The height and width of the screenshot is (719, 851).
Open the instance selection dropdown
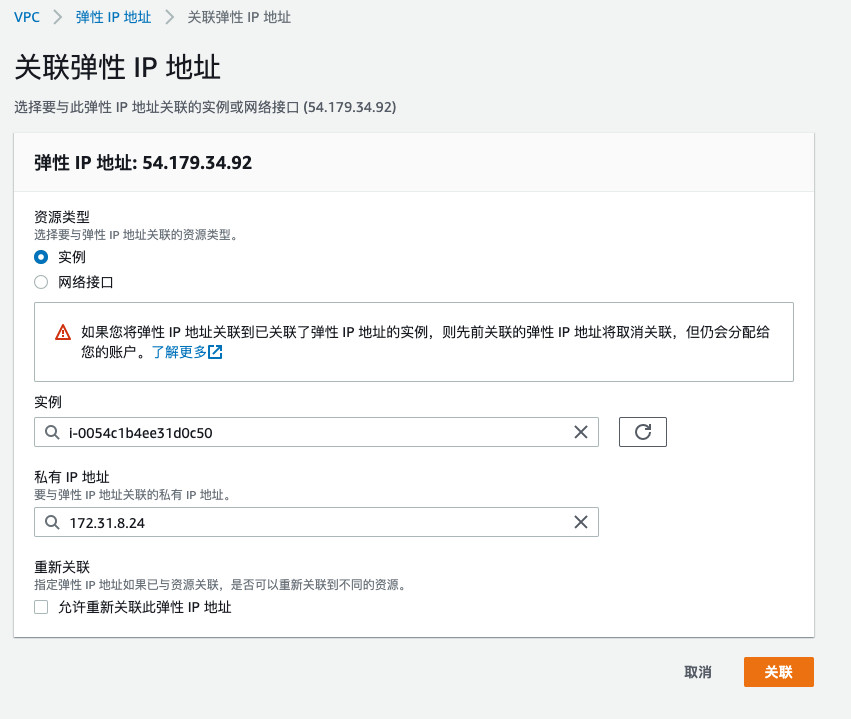click(x=300, y=431)
